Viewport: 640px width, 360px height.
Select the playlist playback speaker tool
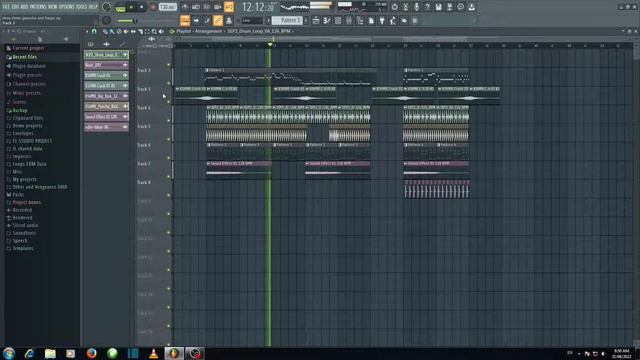161,31
